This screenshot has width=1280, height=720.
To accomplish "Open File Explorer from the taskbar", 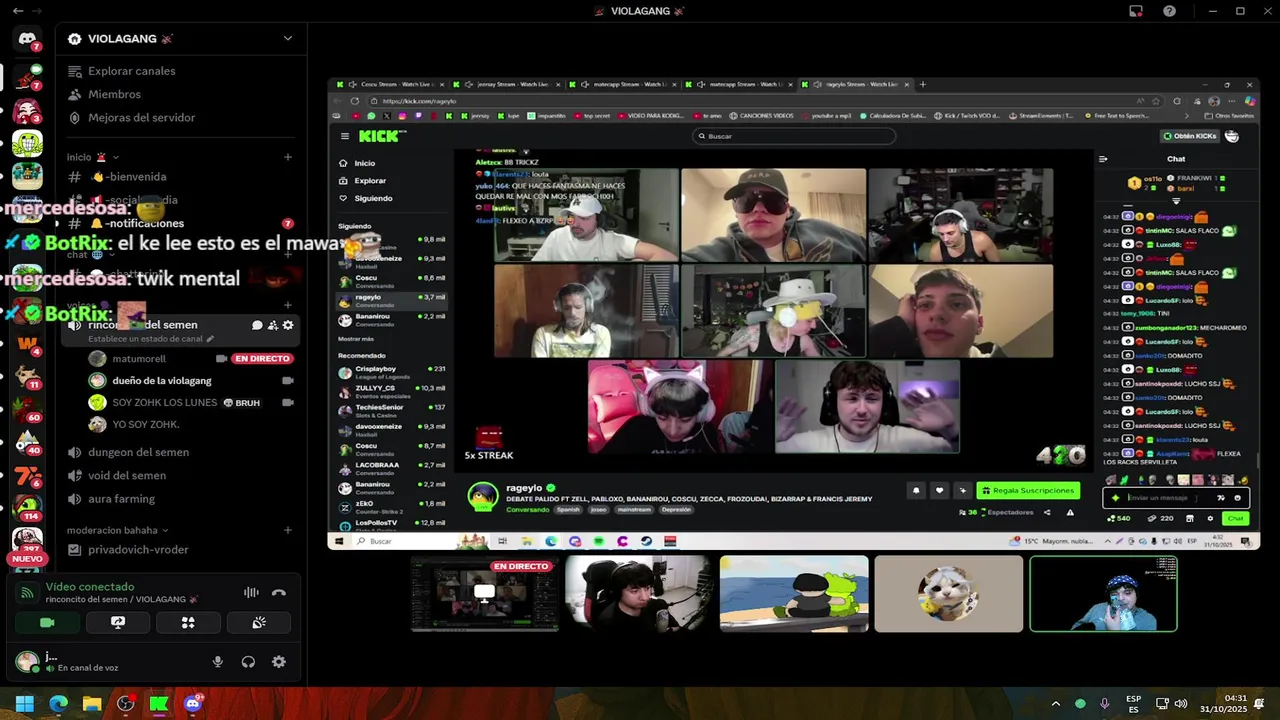I will pos(92,704).
